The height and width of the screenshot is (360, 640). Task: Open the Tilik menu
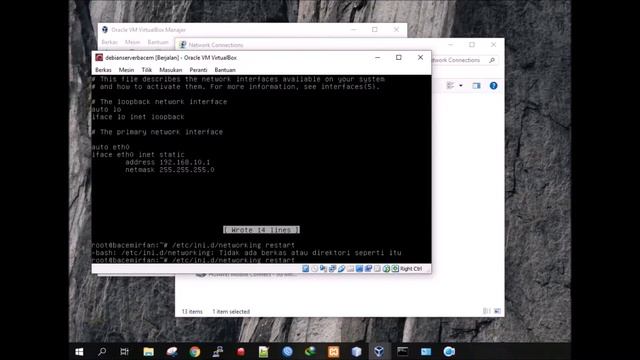coord(147,70)
